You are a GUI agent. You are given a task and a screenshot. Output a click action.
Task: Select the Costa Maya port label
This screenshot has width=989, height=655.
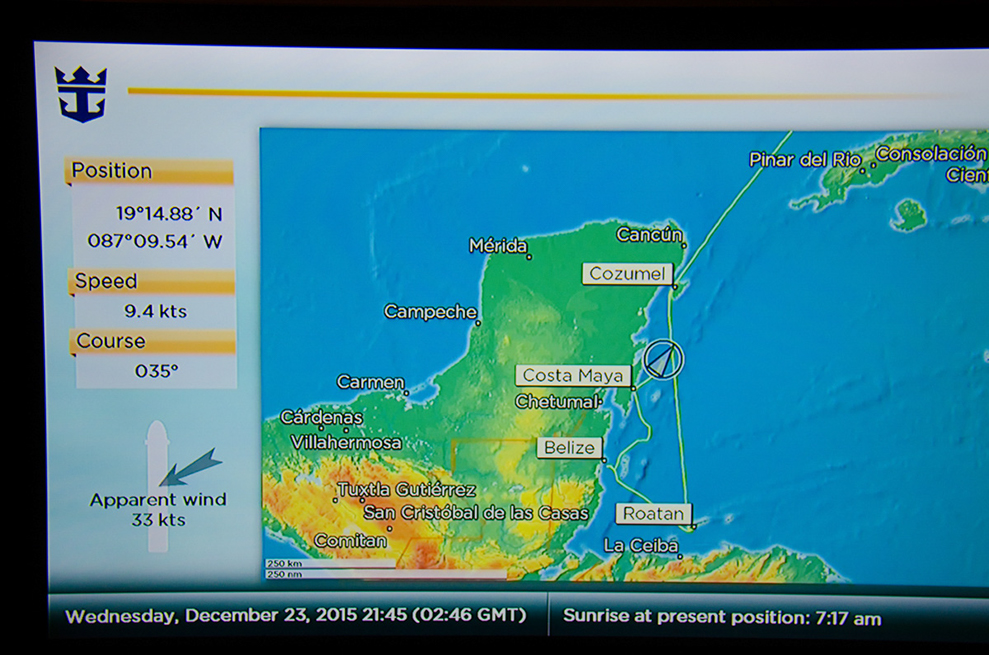(573, 376)
